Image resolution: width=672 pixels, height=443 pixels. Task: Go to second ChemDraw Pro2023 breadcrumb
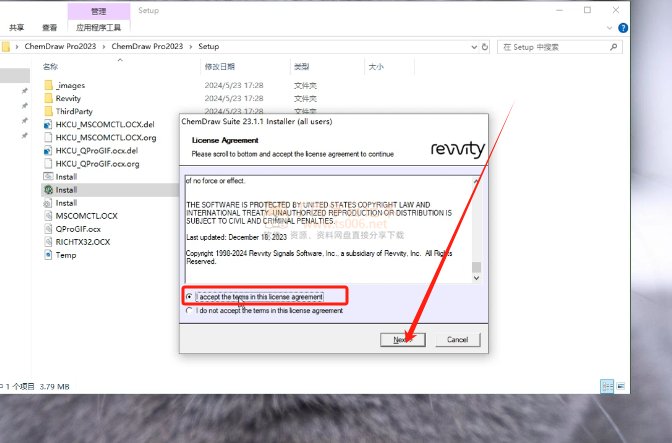[x=147, y=46]
